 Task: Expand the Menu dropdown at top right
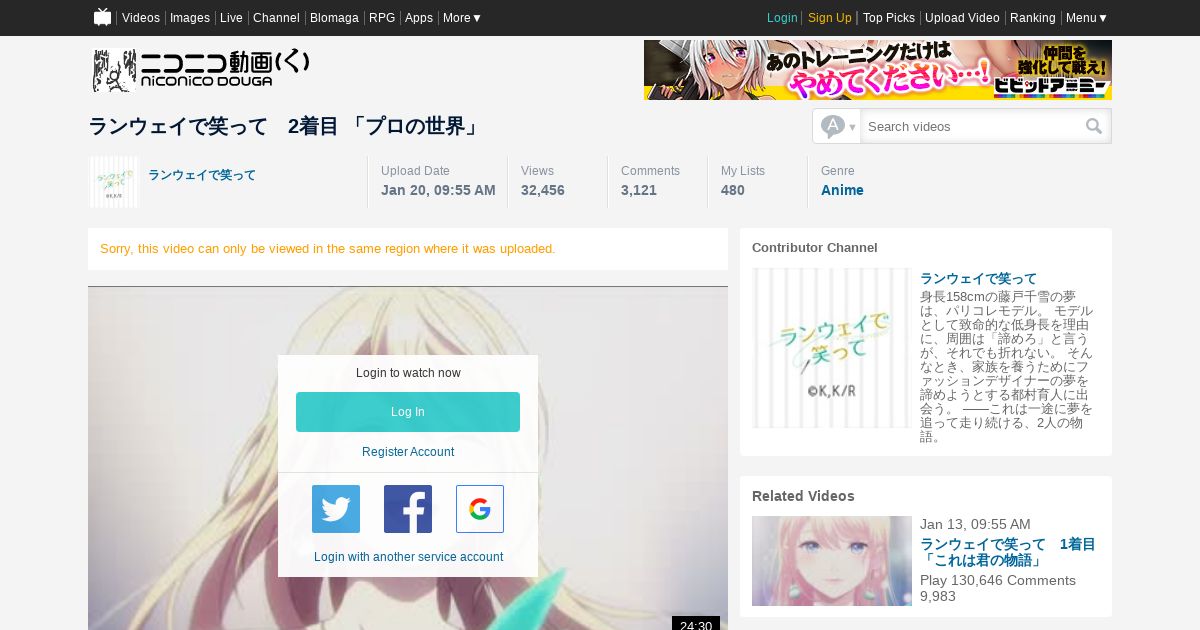coord(1087,18)
